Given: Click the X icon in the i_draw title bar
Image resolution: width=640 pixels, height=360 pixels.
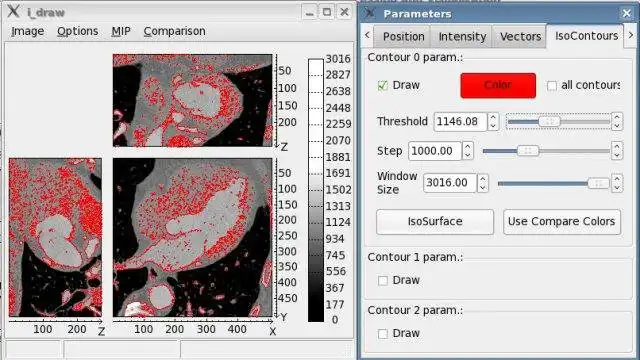Looking at the screenshot, I should pyautogui.click(x=13, y=11).
